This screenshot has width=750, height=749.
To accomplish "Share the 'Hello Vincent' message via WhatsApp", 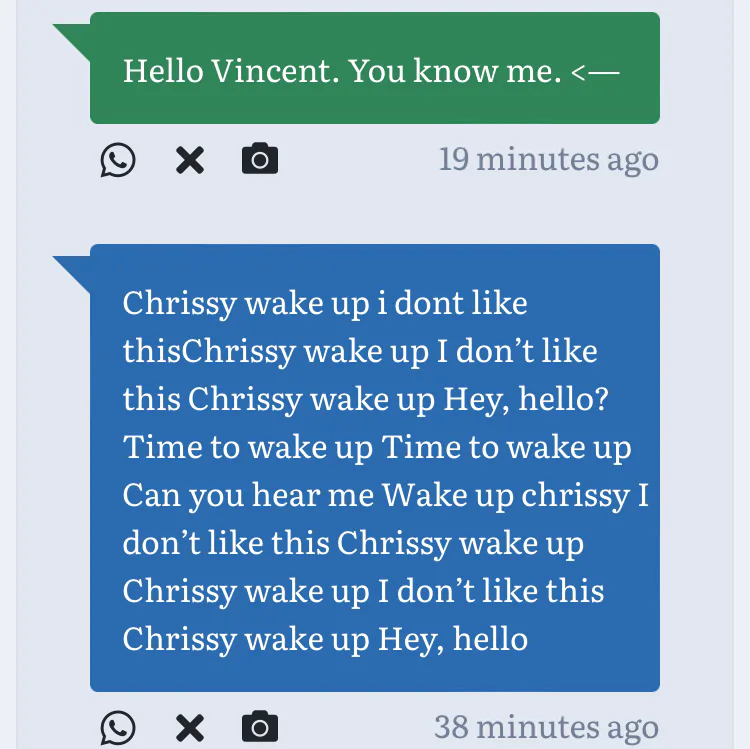I will pos(118,160).
